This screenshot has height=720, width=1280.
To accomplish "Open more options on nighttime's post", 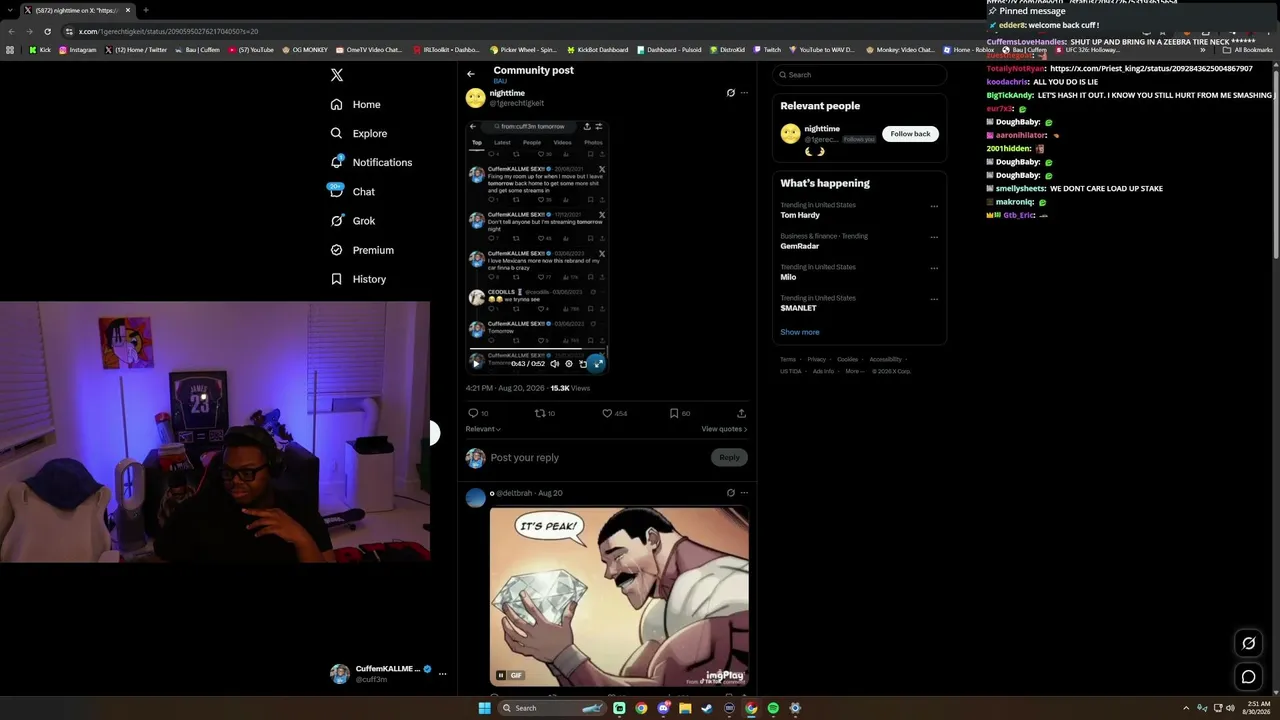I will click(x=744, y=93).
